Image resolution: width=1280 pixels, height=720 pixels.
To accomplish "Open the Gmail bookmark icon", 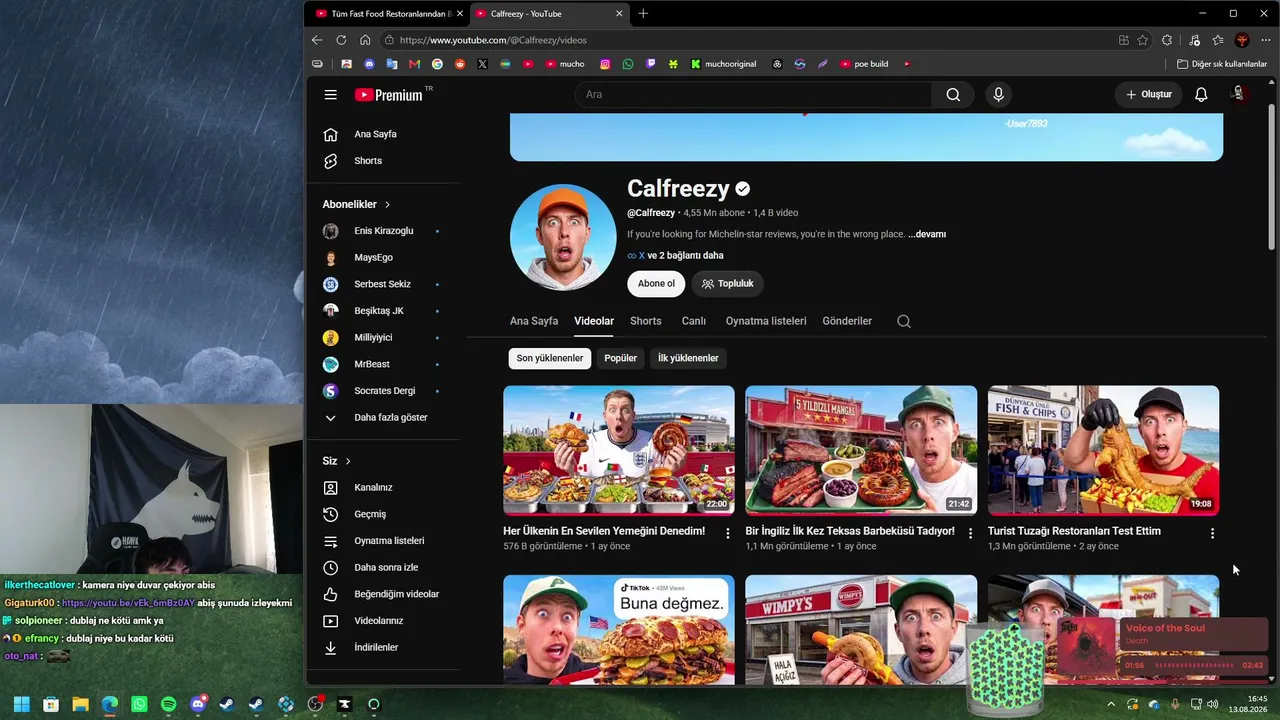I will click(x=414, y=64).
